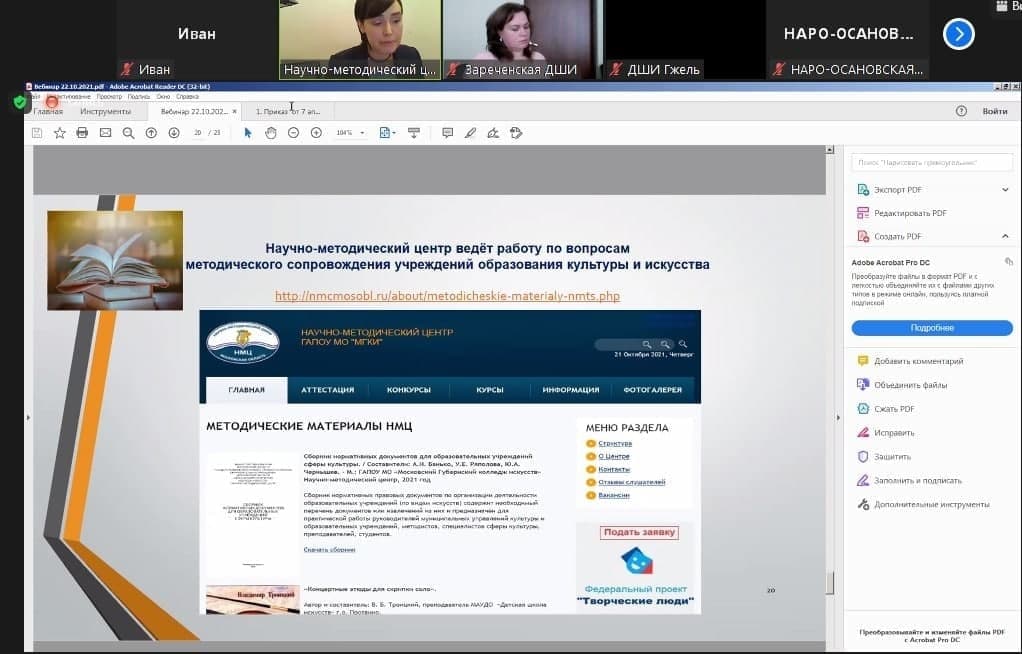
Task: Open the nmcmosobl.ru metodicheskie-materialy link
Action: click(x=447, y=296)
